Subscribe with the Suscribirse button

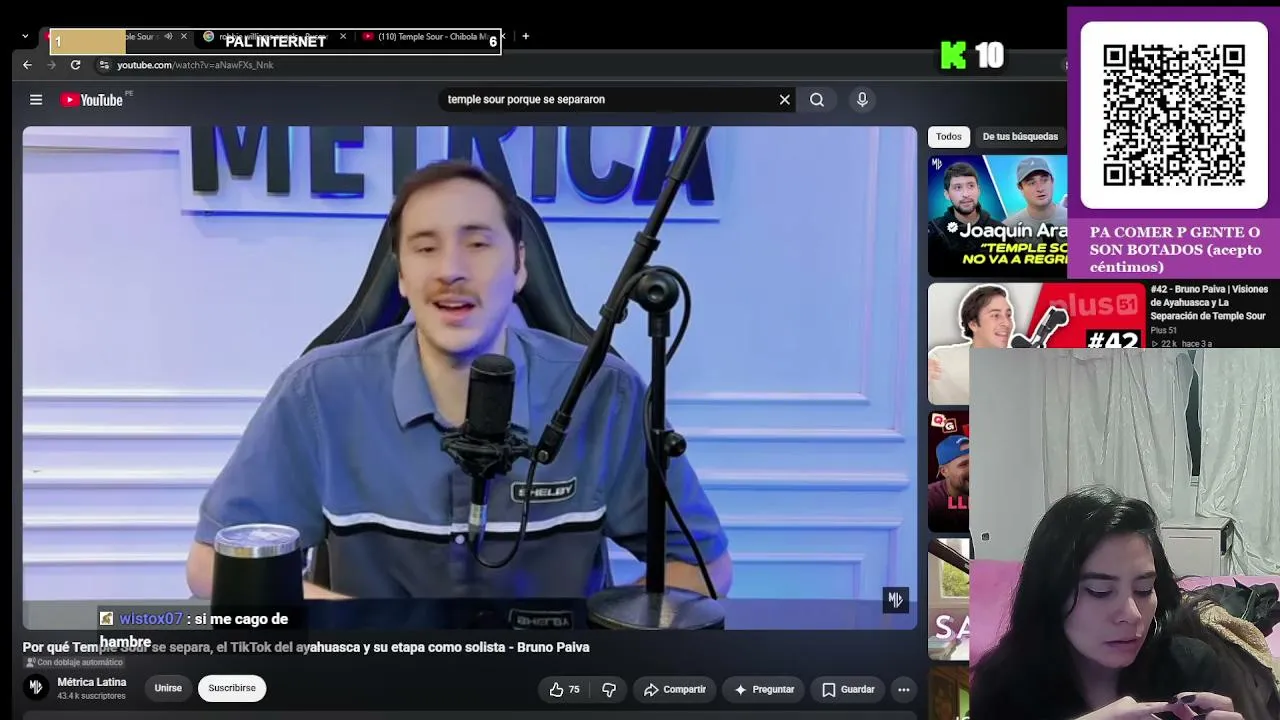(x=232, y=688)
